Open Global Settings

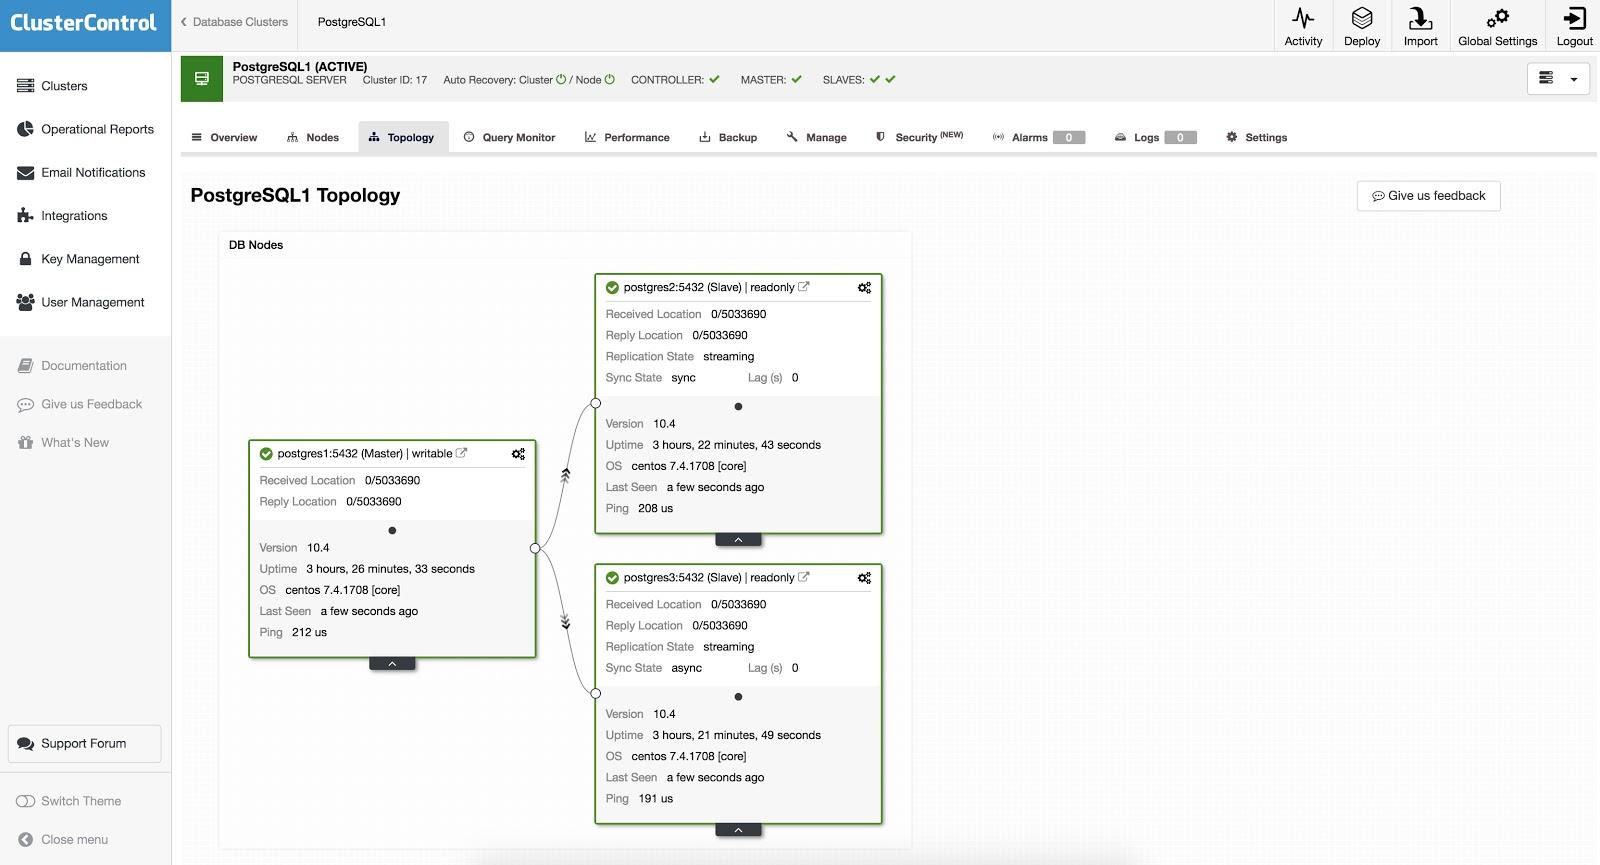click(x=1497, y=26)
